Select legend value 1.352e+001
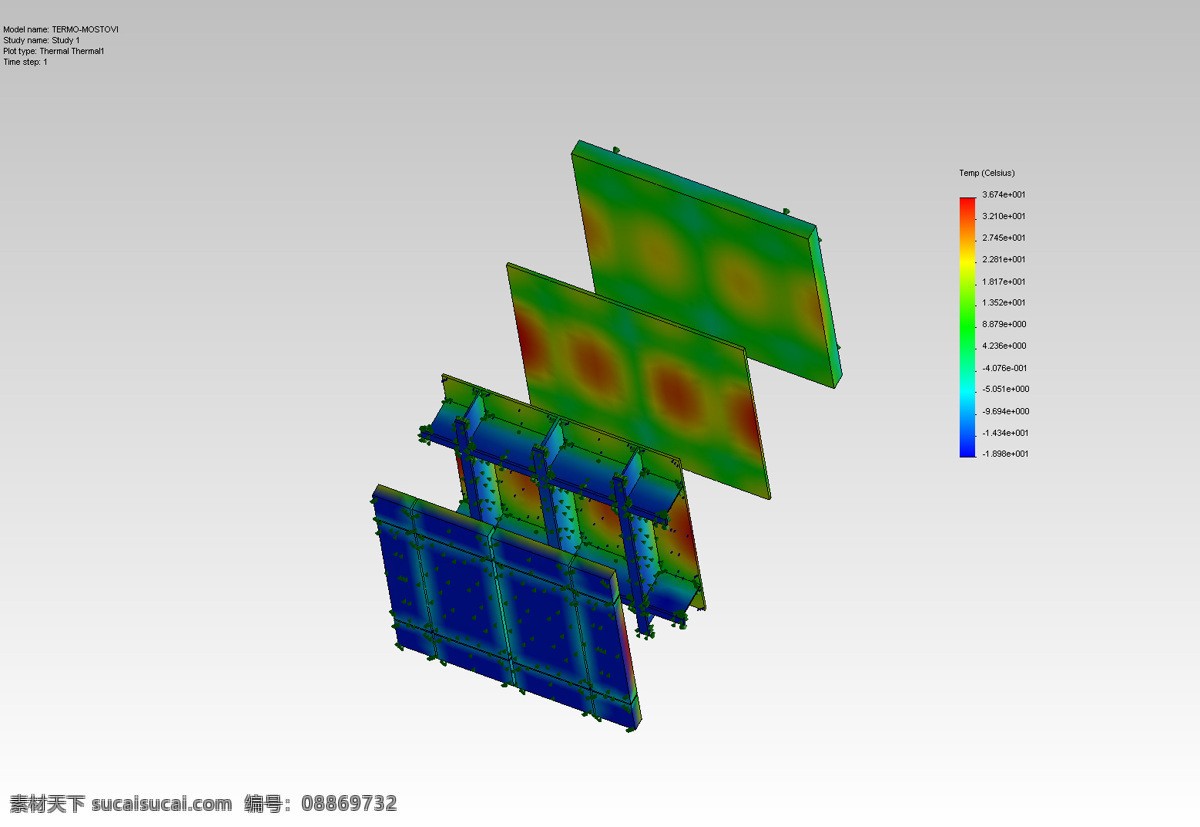The width and height of the screenshot is (1200, 827). [x=1004, y=303]
